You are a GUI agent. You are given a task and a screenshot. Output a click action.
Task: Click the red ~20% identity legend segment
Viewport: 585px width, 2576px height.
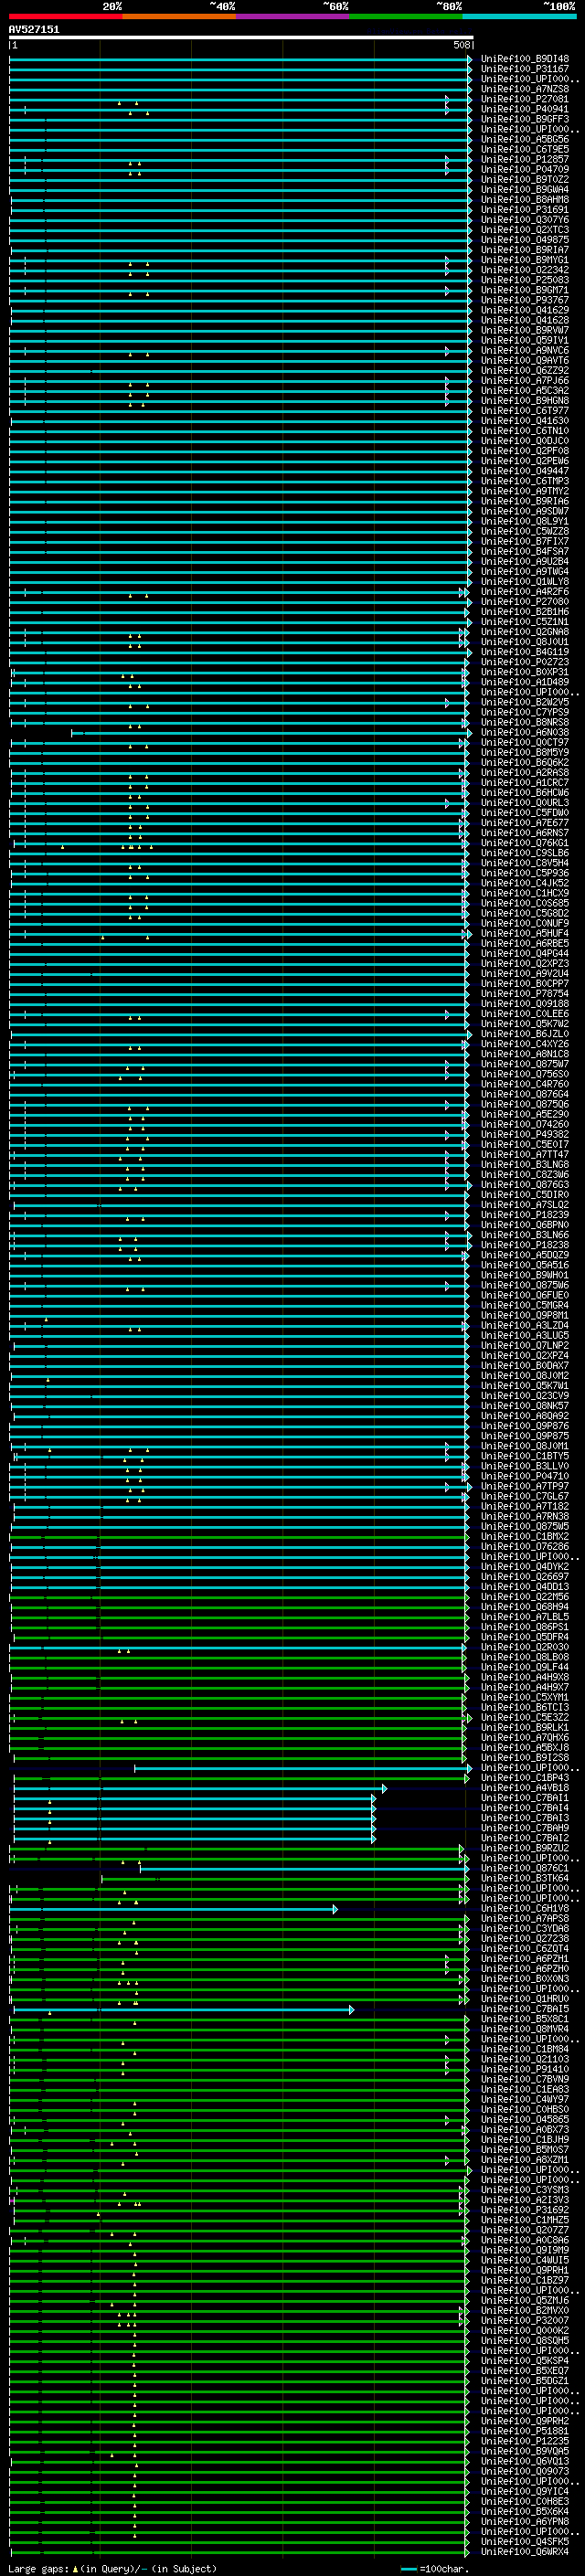[x=66, y=16]
